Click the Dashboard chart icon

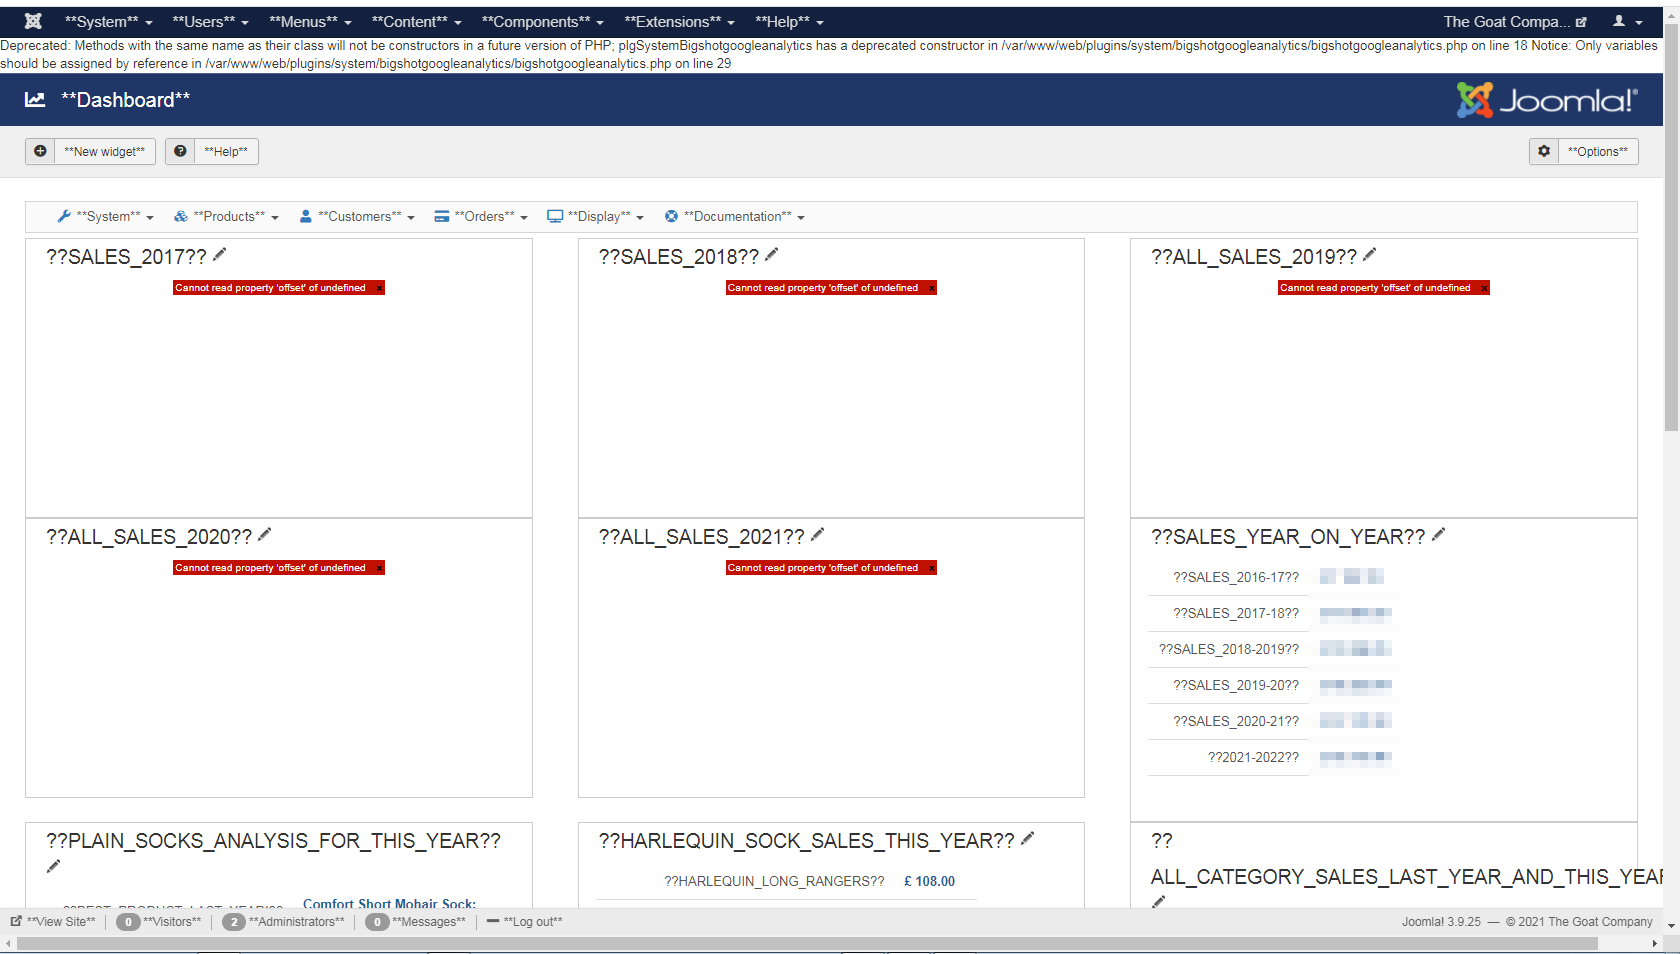[x=35, y=100]
